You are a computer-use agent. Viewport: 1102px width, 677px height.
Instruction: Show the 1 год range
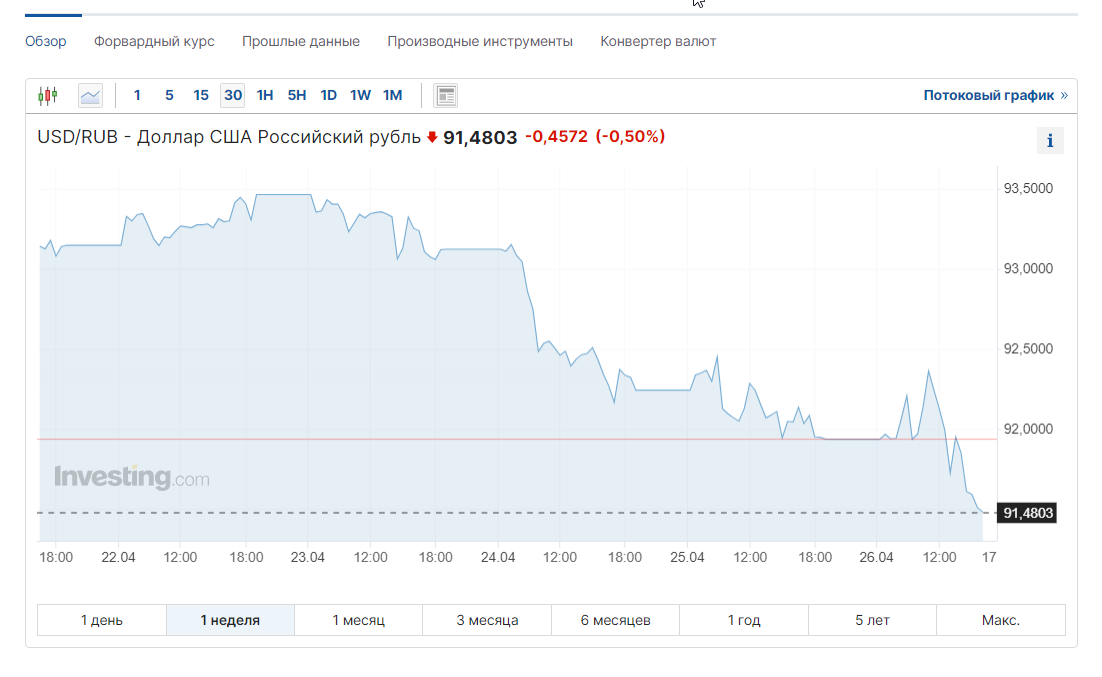coord(744,620)
